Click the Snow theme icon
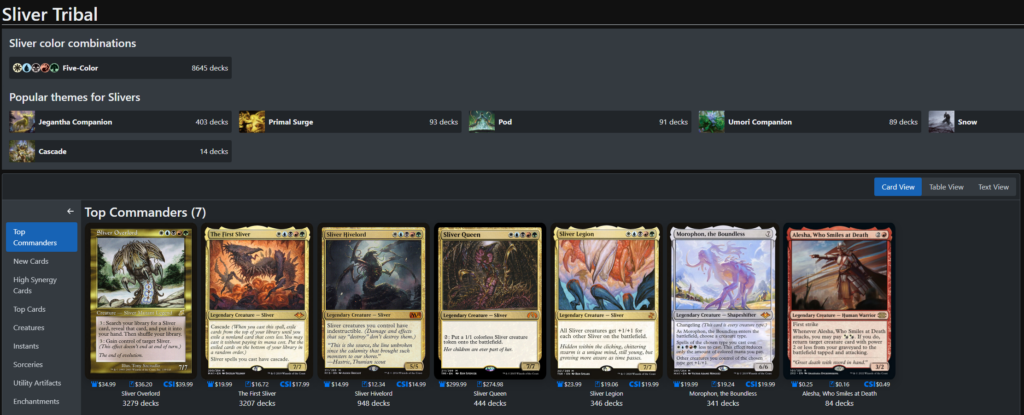The height and width of the screenshot is (415, 1024). click(x=941, y=122)
